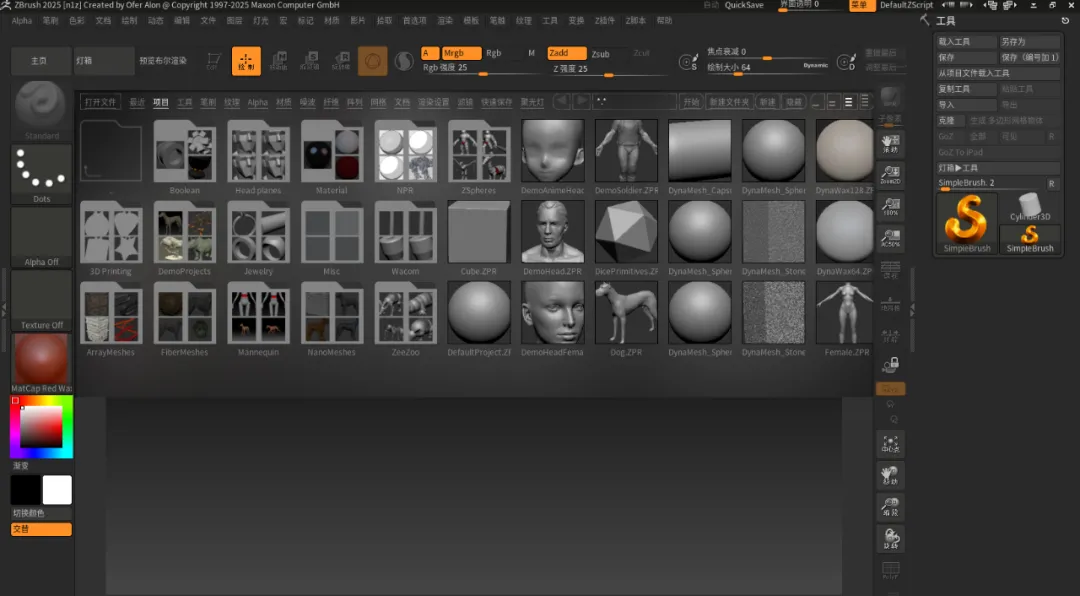Click the AC50% half-size icon
This screenshot has width=1080, height=596.
pos(890,238)
